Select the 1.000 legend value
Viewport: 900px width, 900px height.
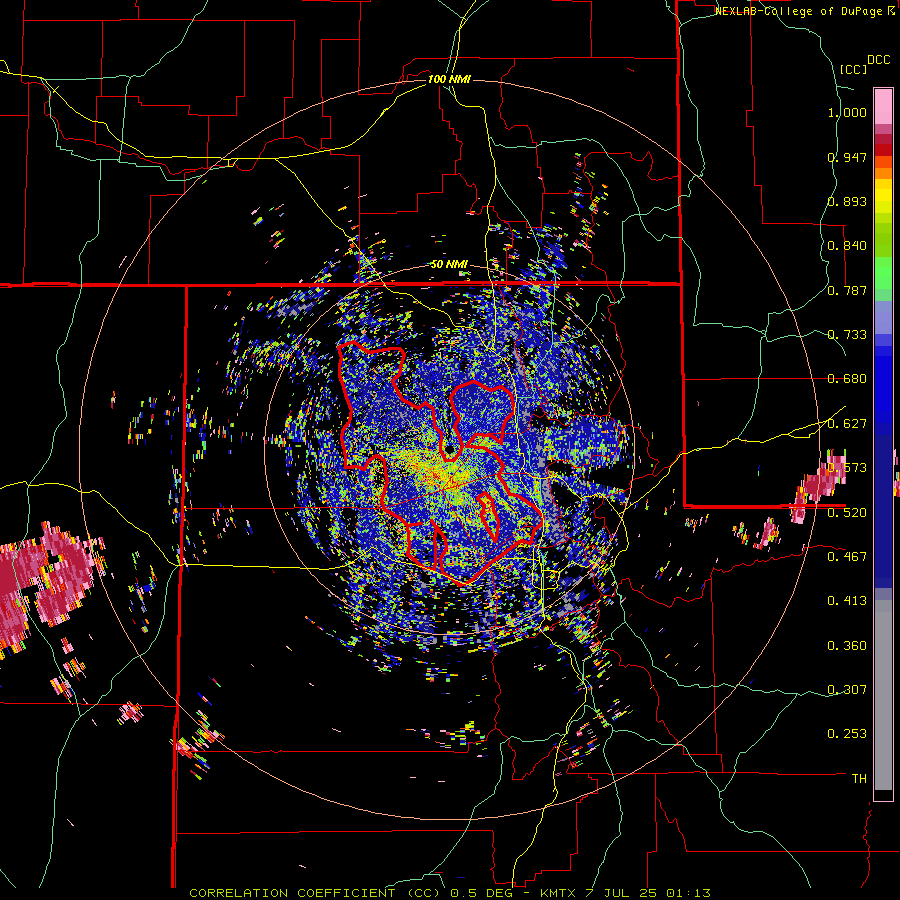click(x=847, y=112)
